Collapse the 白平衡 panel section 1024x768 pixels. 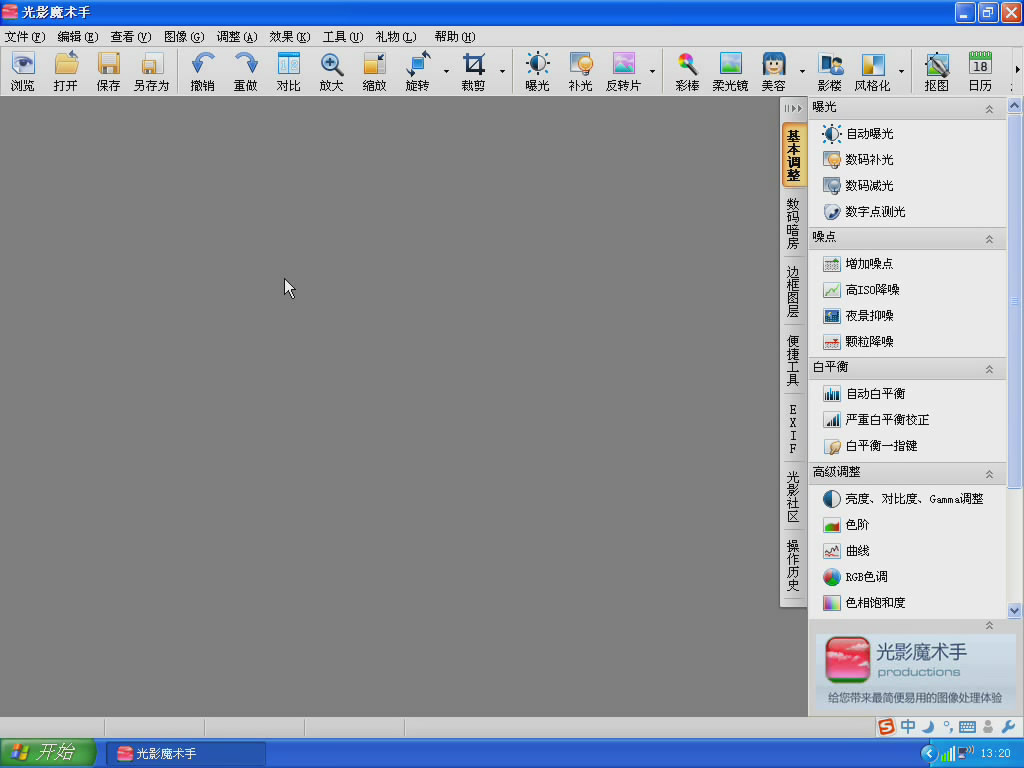tap(989, 369)
